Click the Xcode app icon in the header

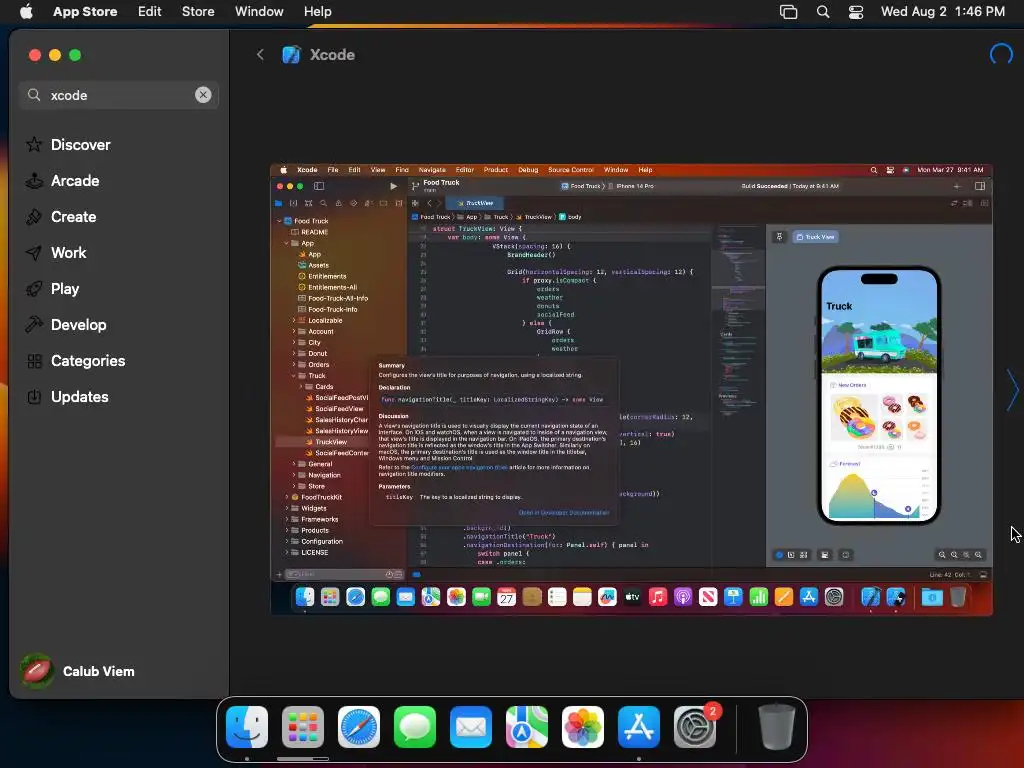pyautogui.click(x=291, y=55)
